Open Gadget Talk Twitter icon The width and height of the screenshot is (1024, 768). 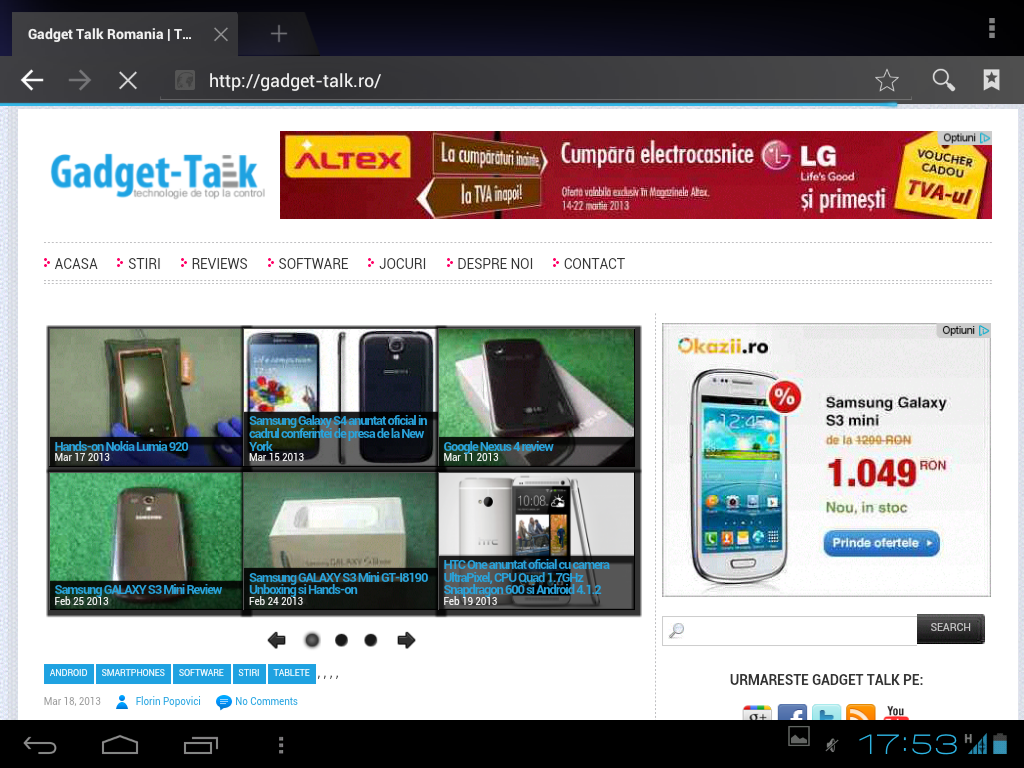(826, 713)
